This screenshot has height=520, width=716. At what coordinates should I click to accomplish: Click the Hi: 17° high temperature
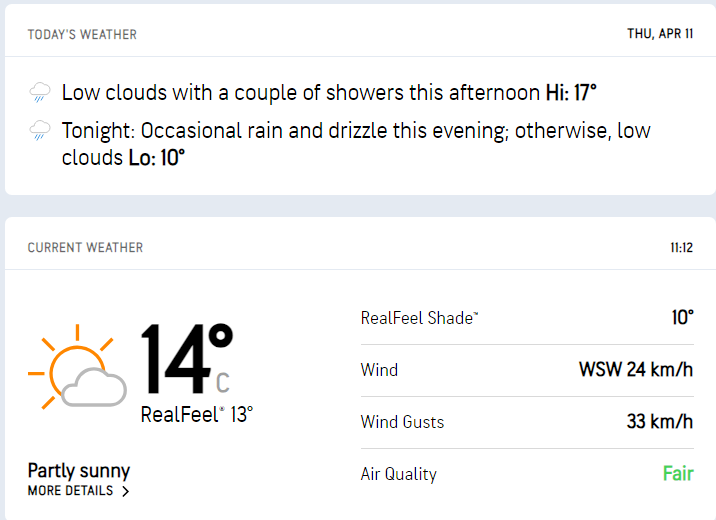pyautogui.click(x=570, y=93)
